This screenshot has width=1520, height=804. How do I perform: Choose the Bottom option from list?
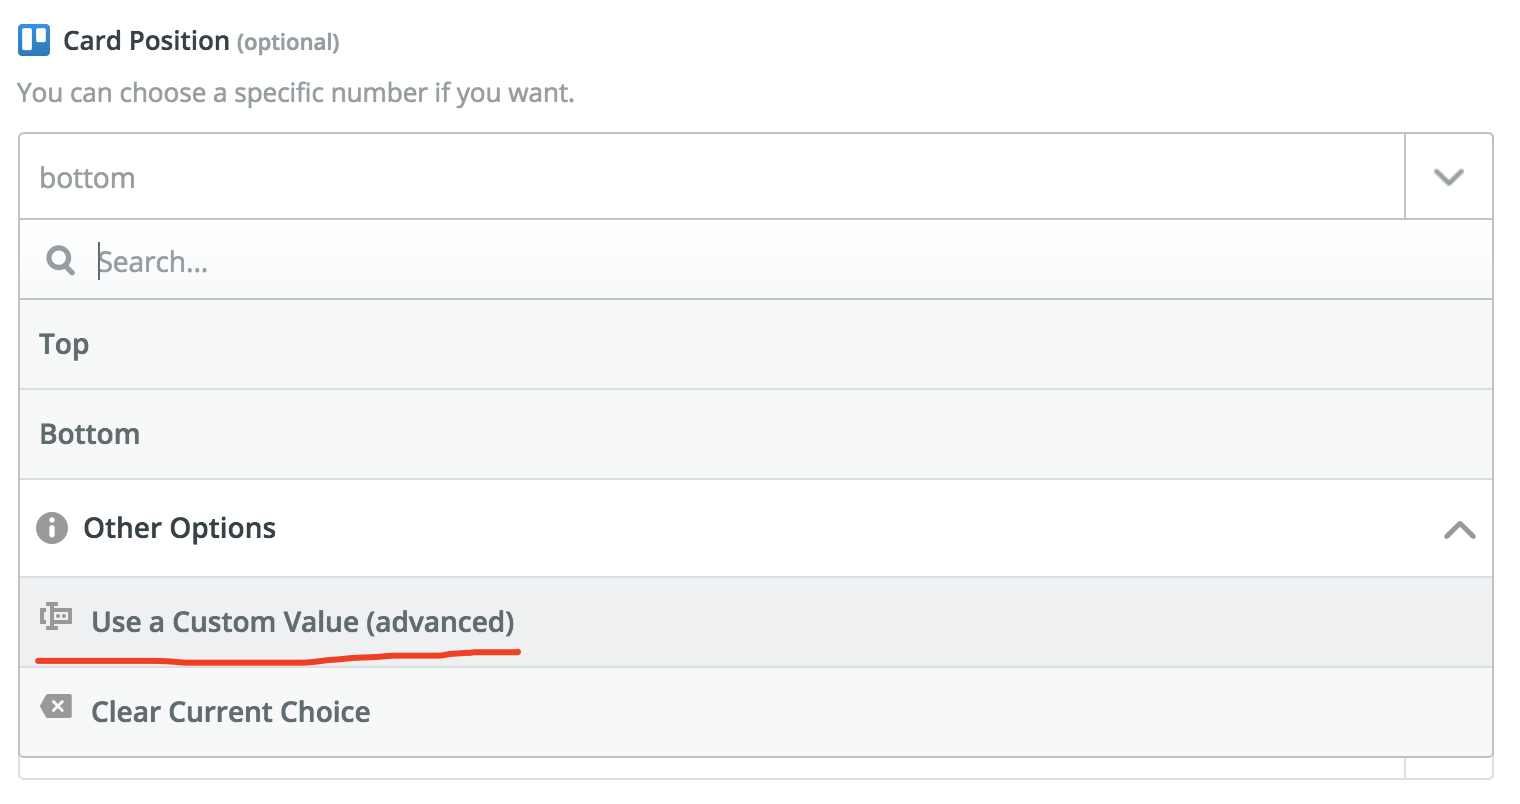coord(756,434)
